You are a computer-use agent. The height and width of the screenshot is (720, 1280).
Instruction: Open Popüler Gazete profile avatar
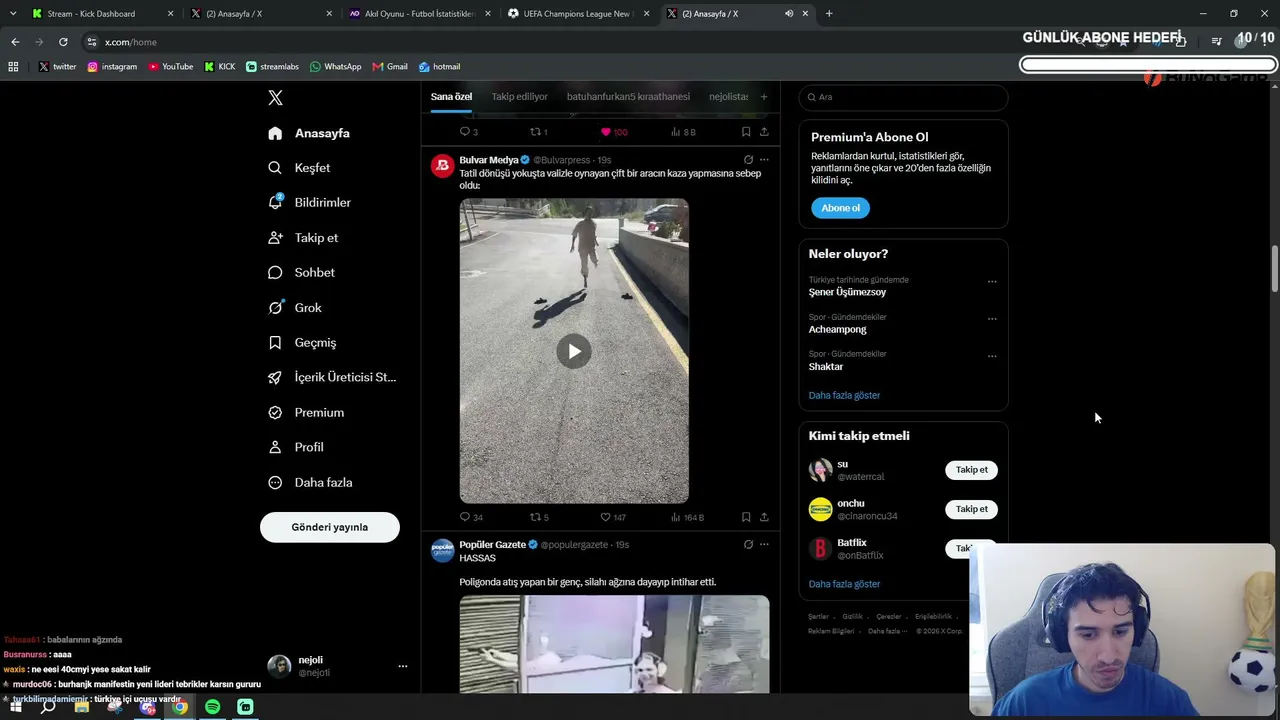point(442,550)
